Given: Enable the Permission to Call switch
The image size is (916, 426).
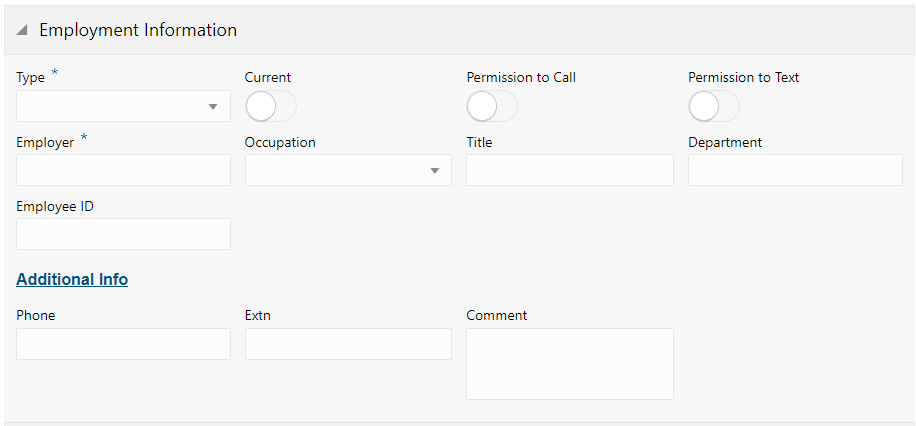Looking at the screenshot, I should coord(491,106).
